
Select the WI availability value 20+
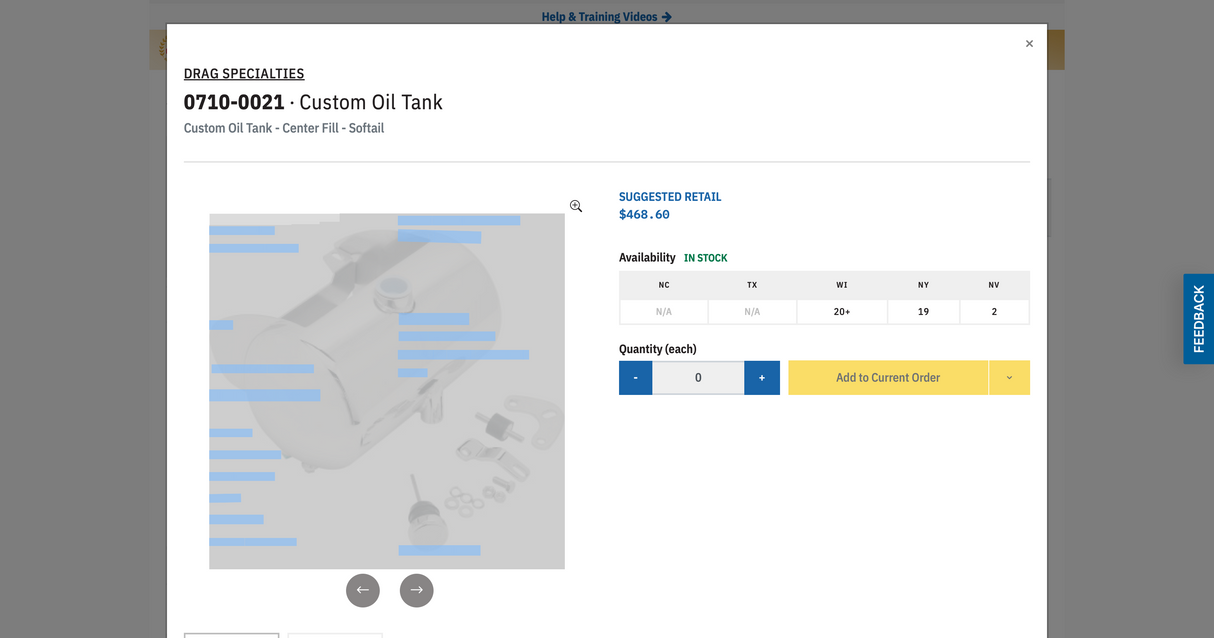coord(842,312)
